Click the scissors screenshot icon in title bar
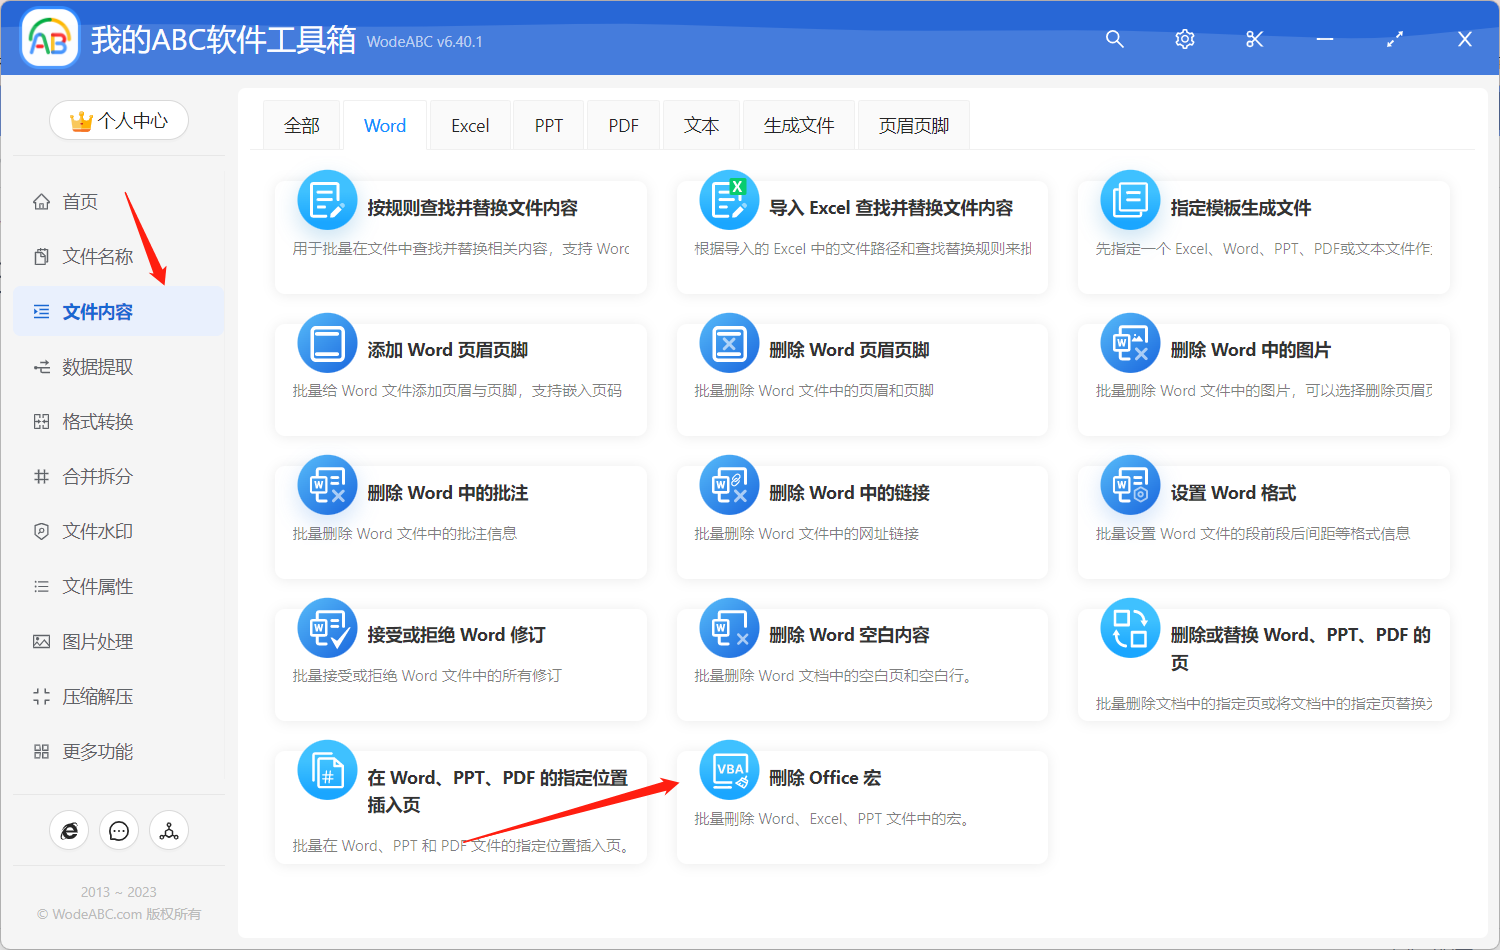The height and width of the screenshot is (950, 1500). tap(1254, 39)
